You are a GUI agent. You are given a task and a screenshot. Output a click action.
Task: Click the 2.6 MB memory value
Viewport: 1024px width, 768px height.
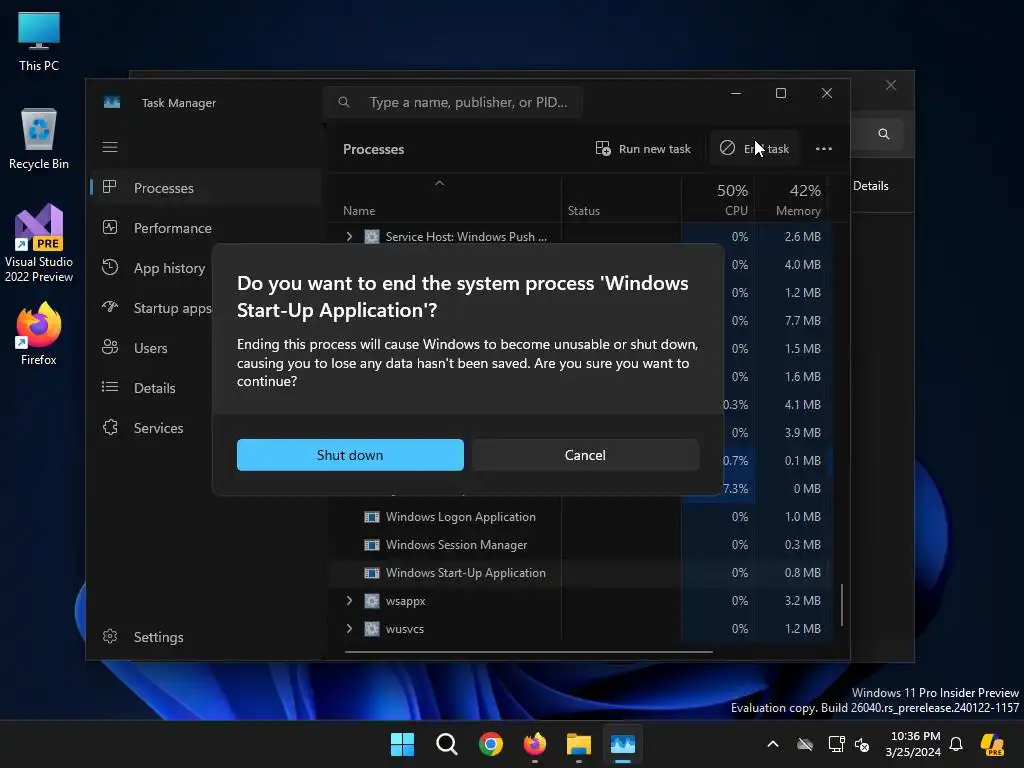[803, 236]
